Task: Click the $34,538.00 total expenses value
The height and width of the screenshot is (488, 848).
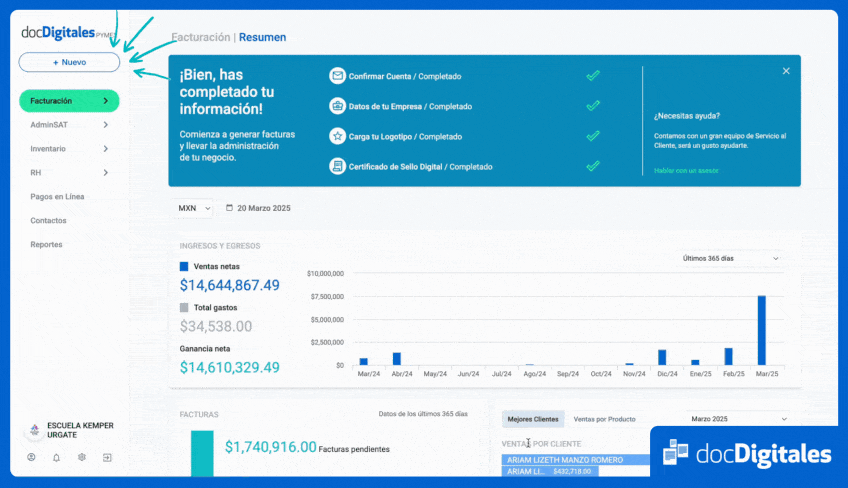Action: [216, 326]
